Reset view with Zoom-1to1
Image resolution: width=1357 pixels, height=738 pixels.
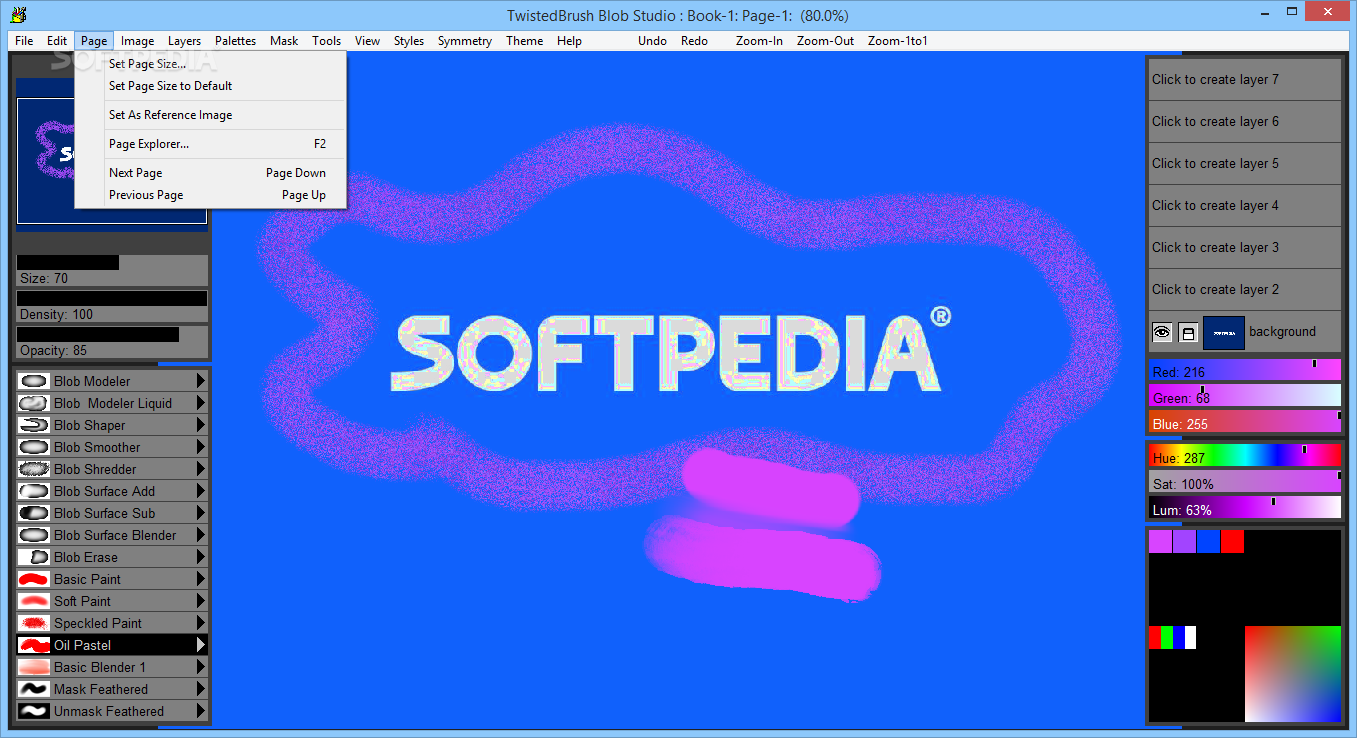coord(897,41)
